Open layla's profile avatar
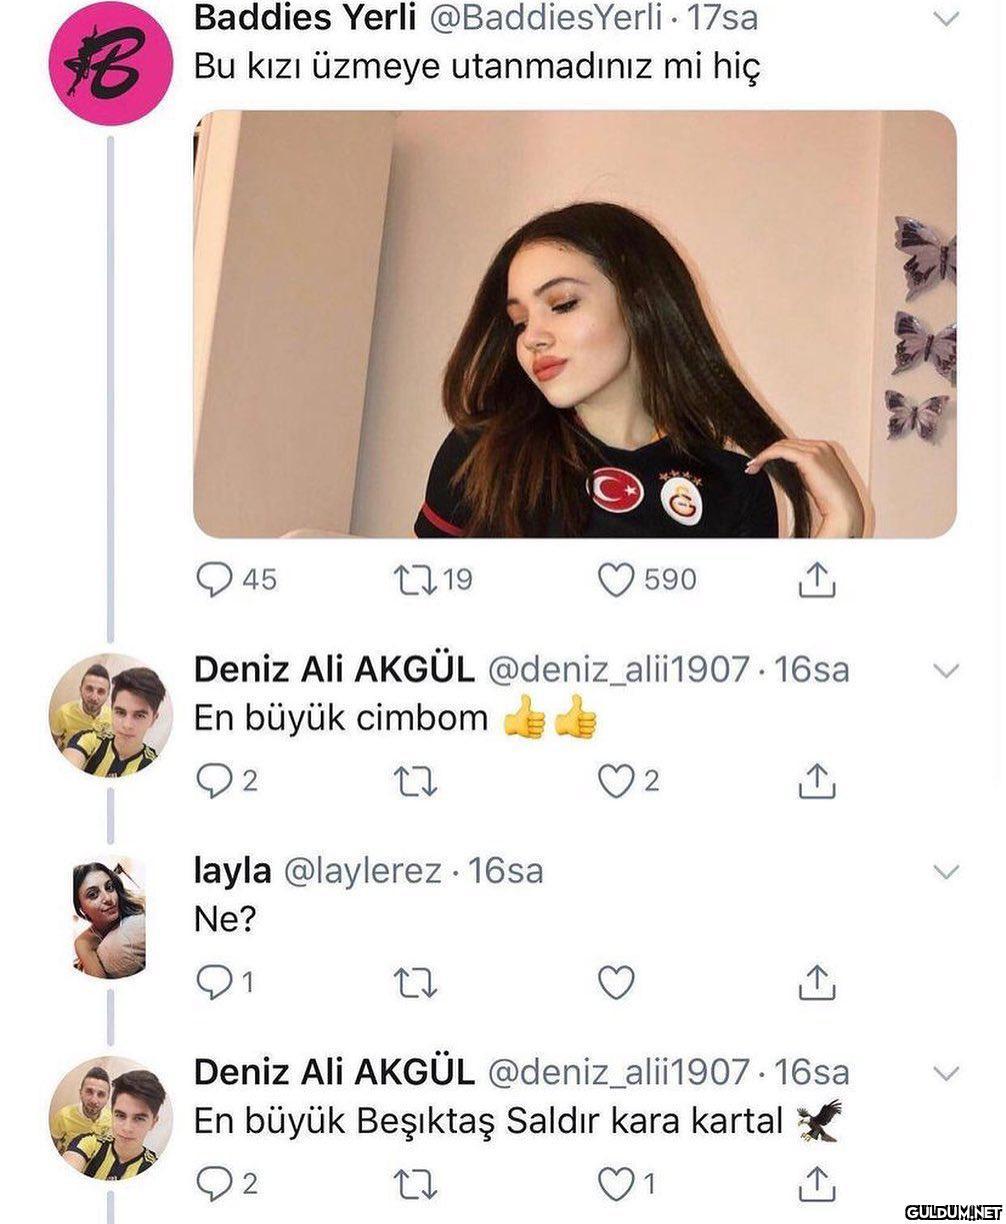1006x1224 pixels. pyautogui.click(x=110, y=917)
